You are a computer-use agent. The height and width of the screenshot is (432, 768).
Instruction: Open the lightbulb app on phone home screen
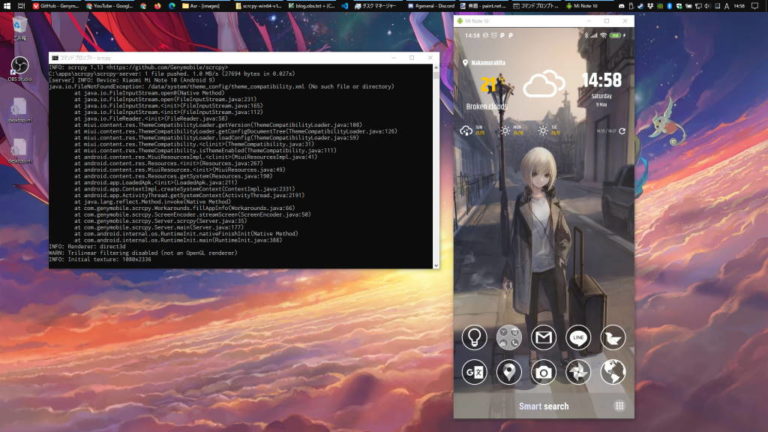474,337
